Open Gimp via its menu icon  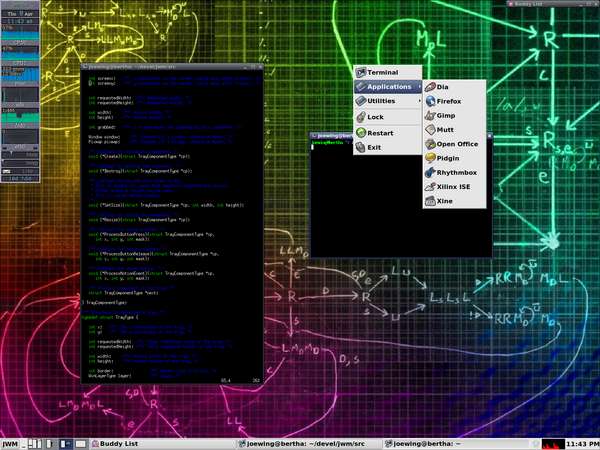coord(429,116)
